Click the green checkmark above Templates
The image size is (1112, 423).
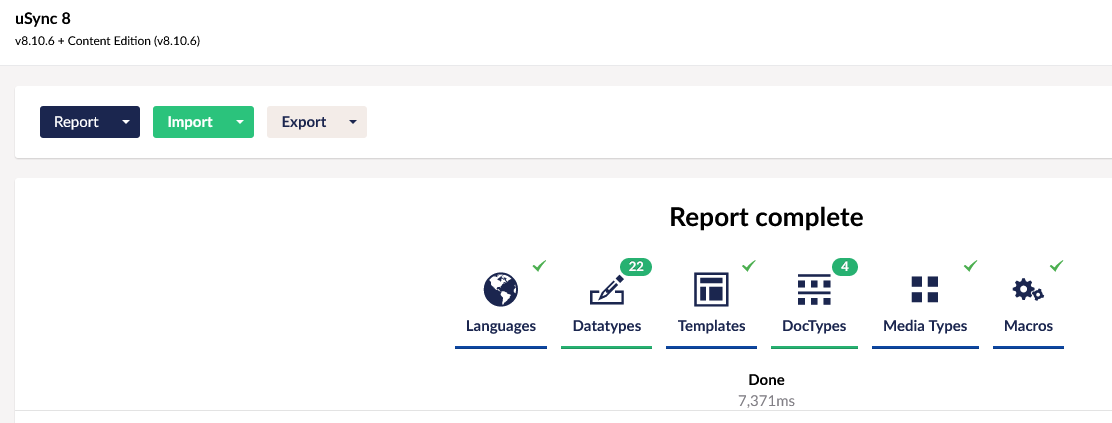coord(749,265)
